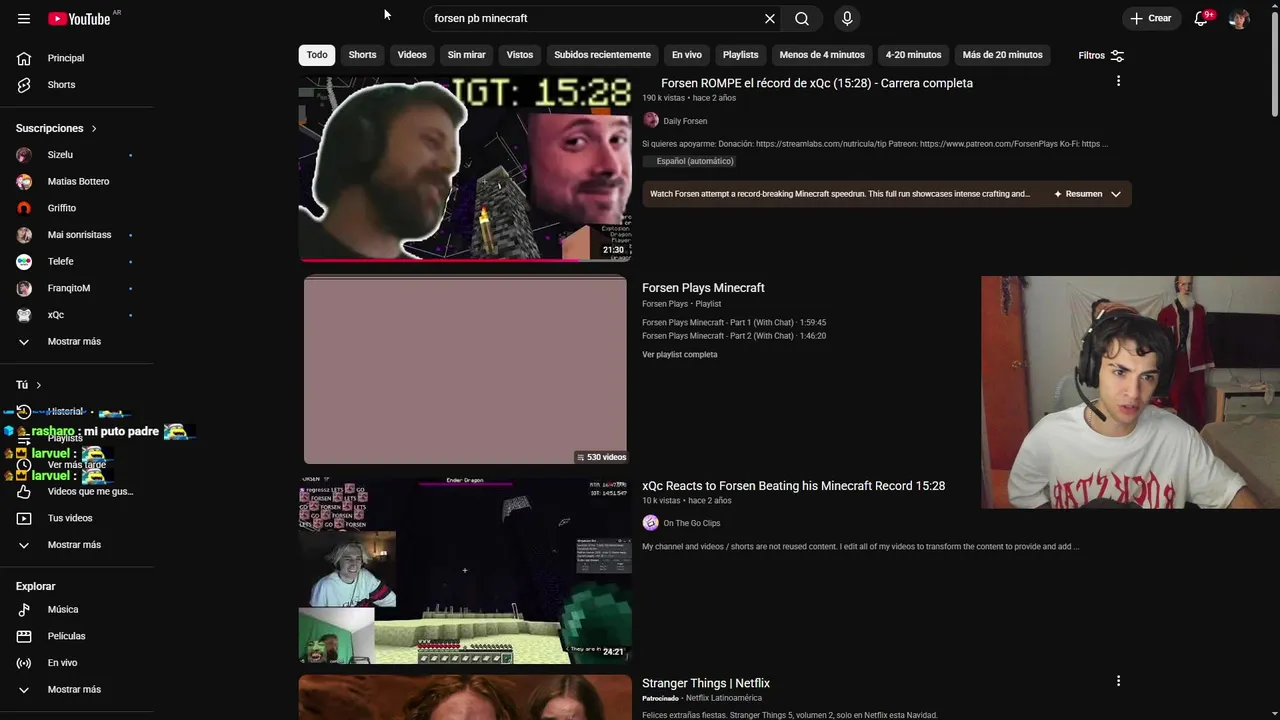The height and width of the screenshot is (720, 1280).
Task: Click the magnifier search button
Action: (x=802, y=19)
